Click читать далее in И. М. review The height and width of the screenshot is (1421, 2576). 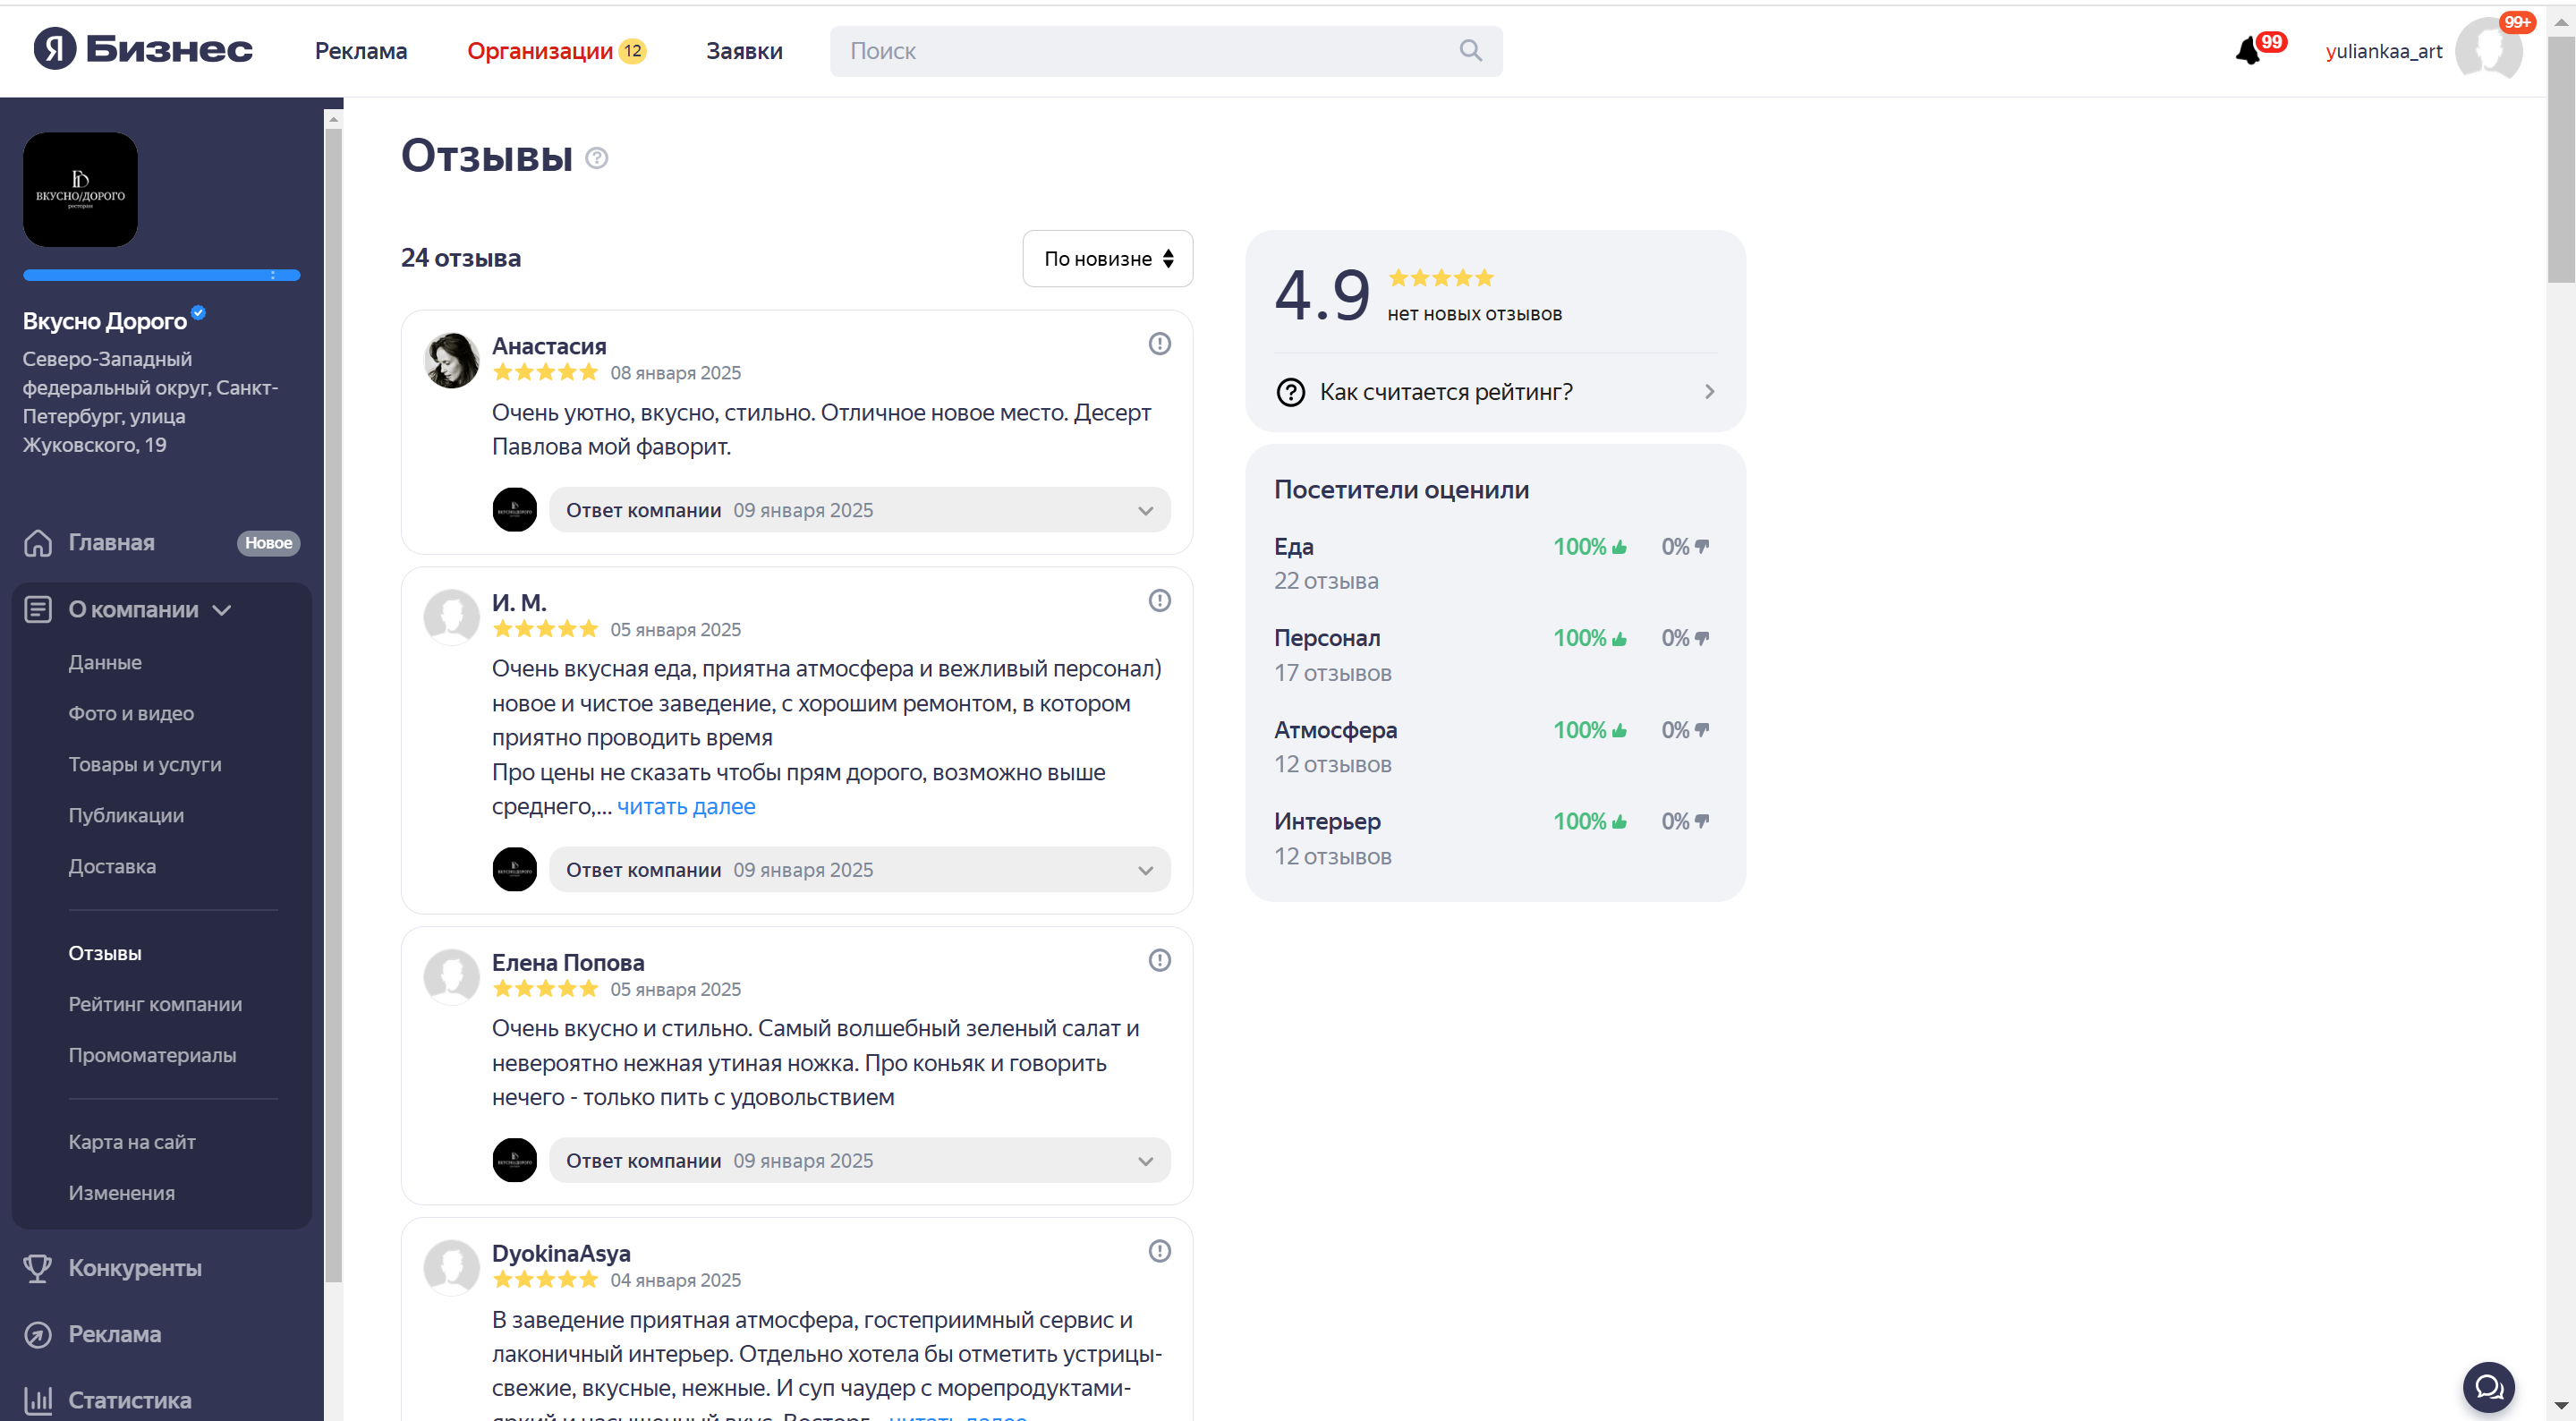686,806
